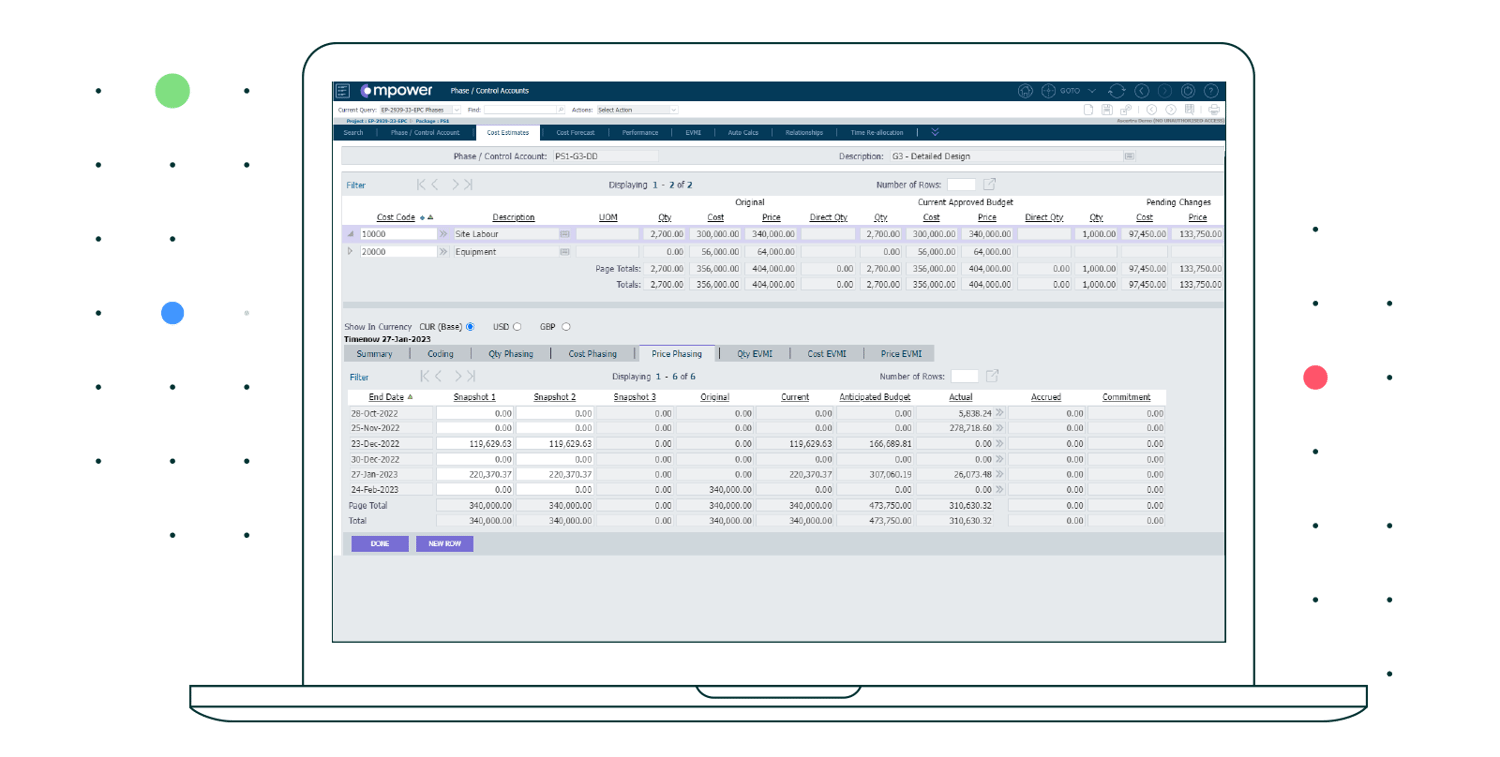Select the GBP currency radio button
Screen dimensions: 1500x757
click(x=564, y=326)
